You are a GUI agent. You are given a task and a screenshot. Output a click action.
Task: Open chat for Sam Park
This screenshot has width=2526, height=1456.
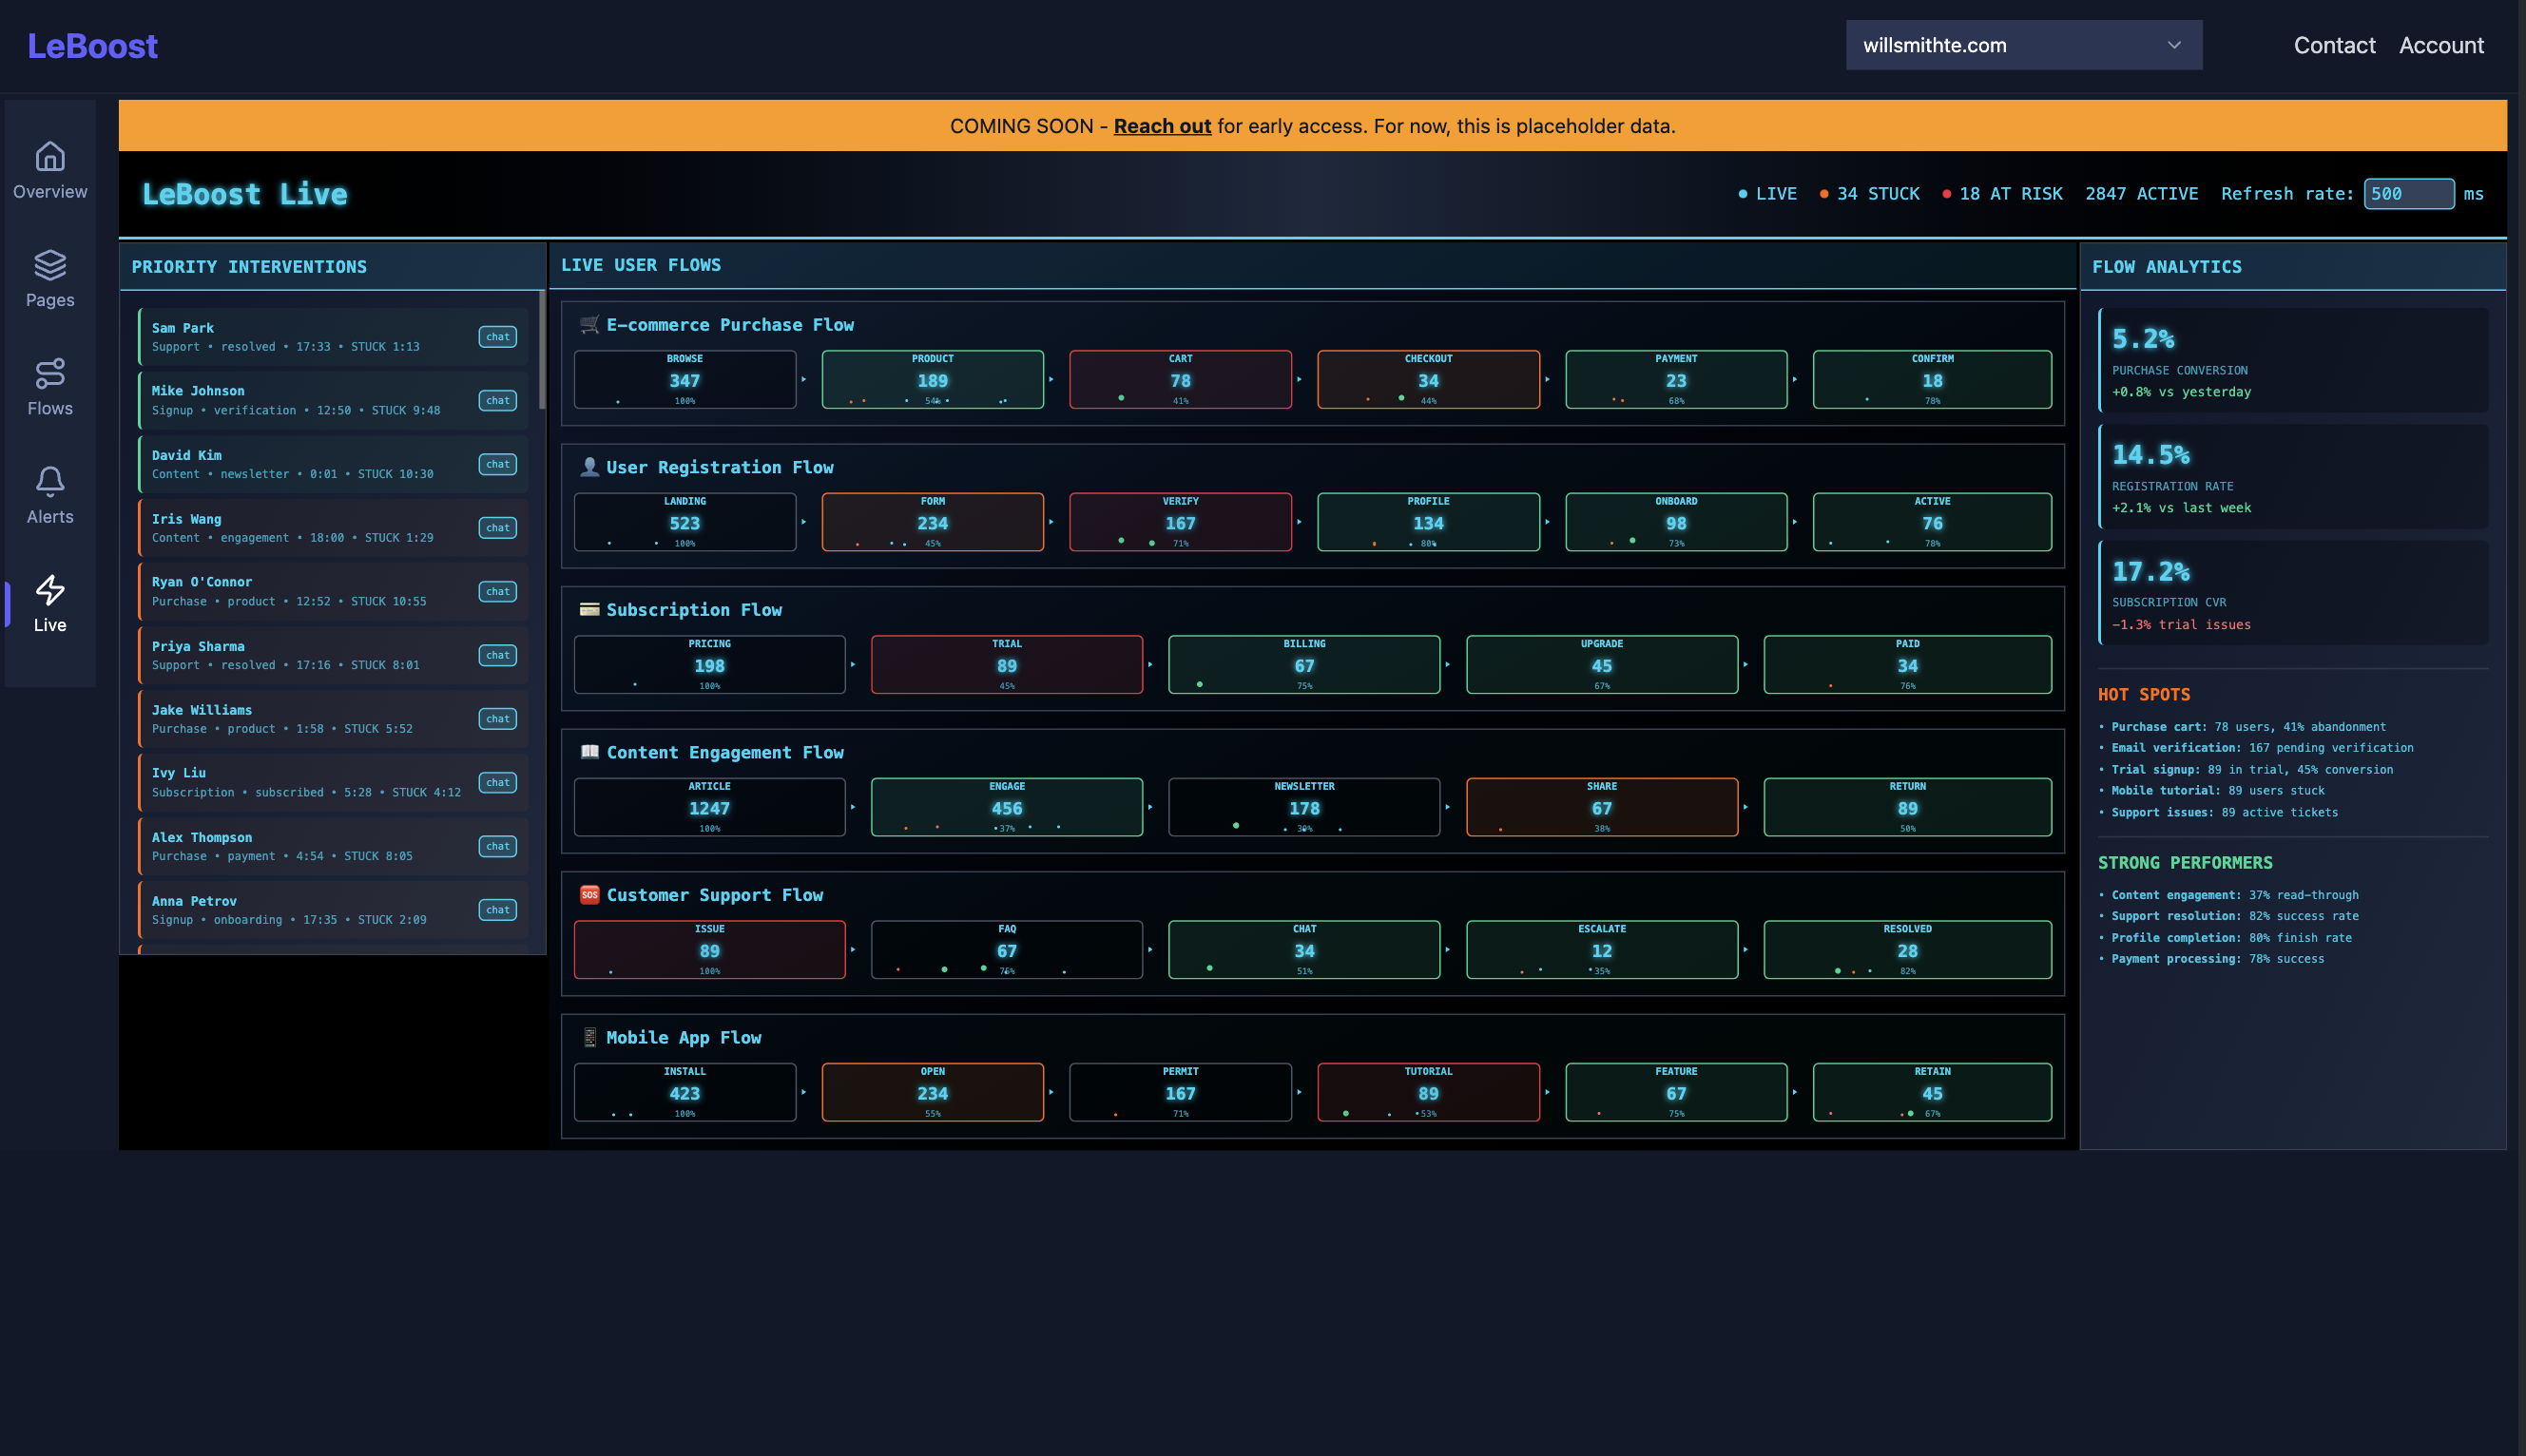[x=497, y=337]
